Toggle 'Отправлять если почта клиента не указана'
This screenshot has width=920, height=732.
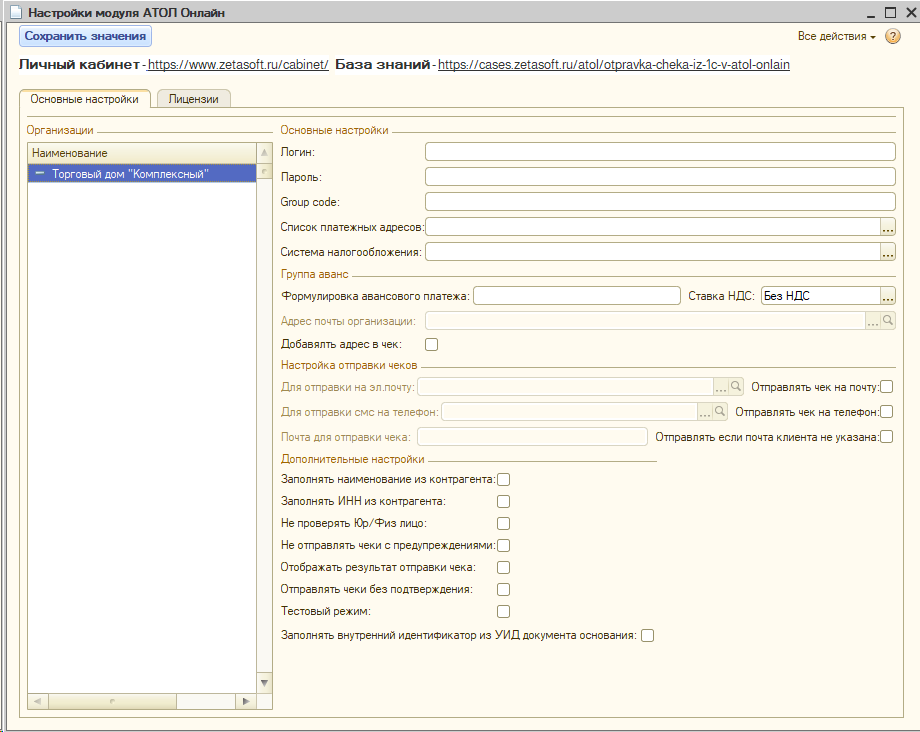[887, 436]
